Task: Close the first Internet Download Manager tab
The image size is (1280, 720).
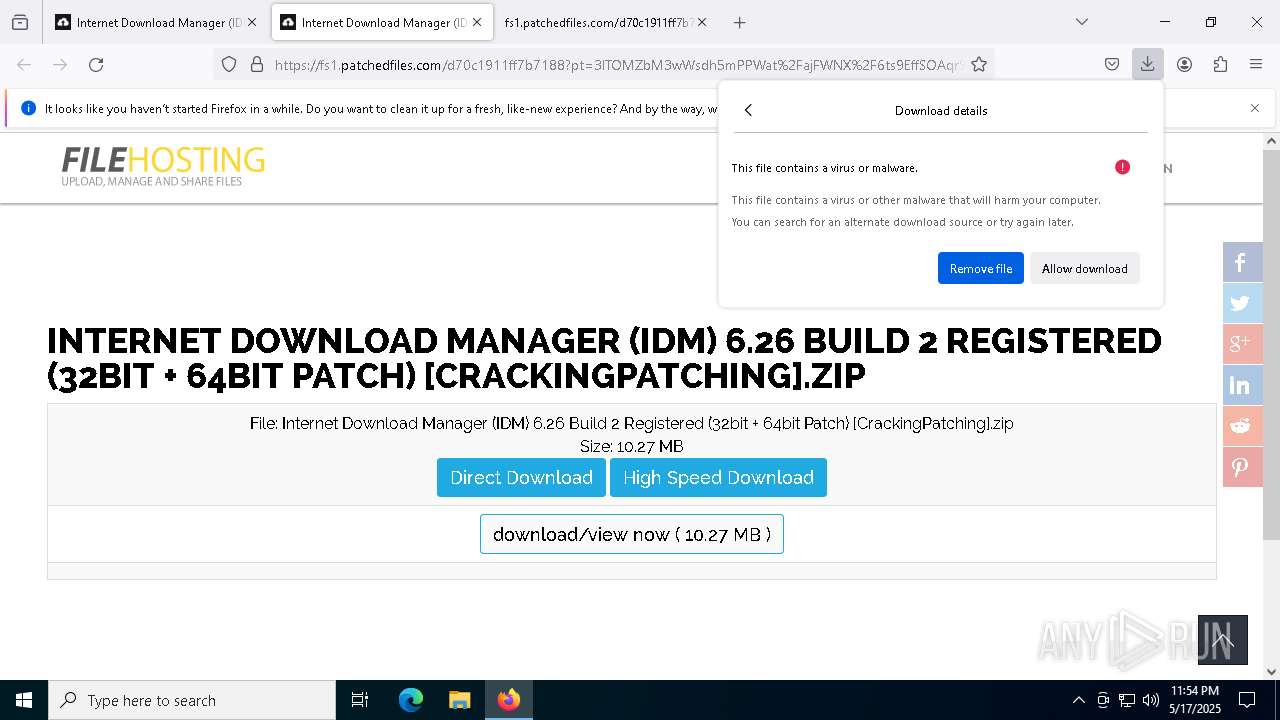Action: (251, 22)
